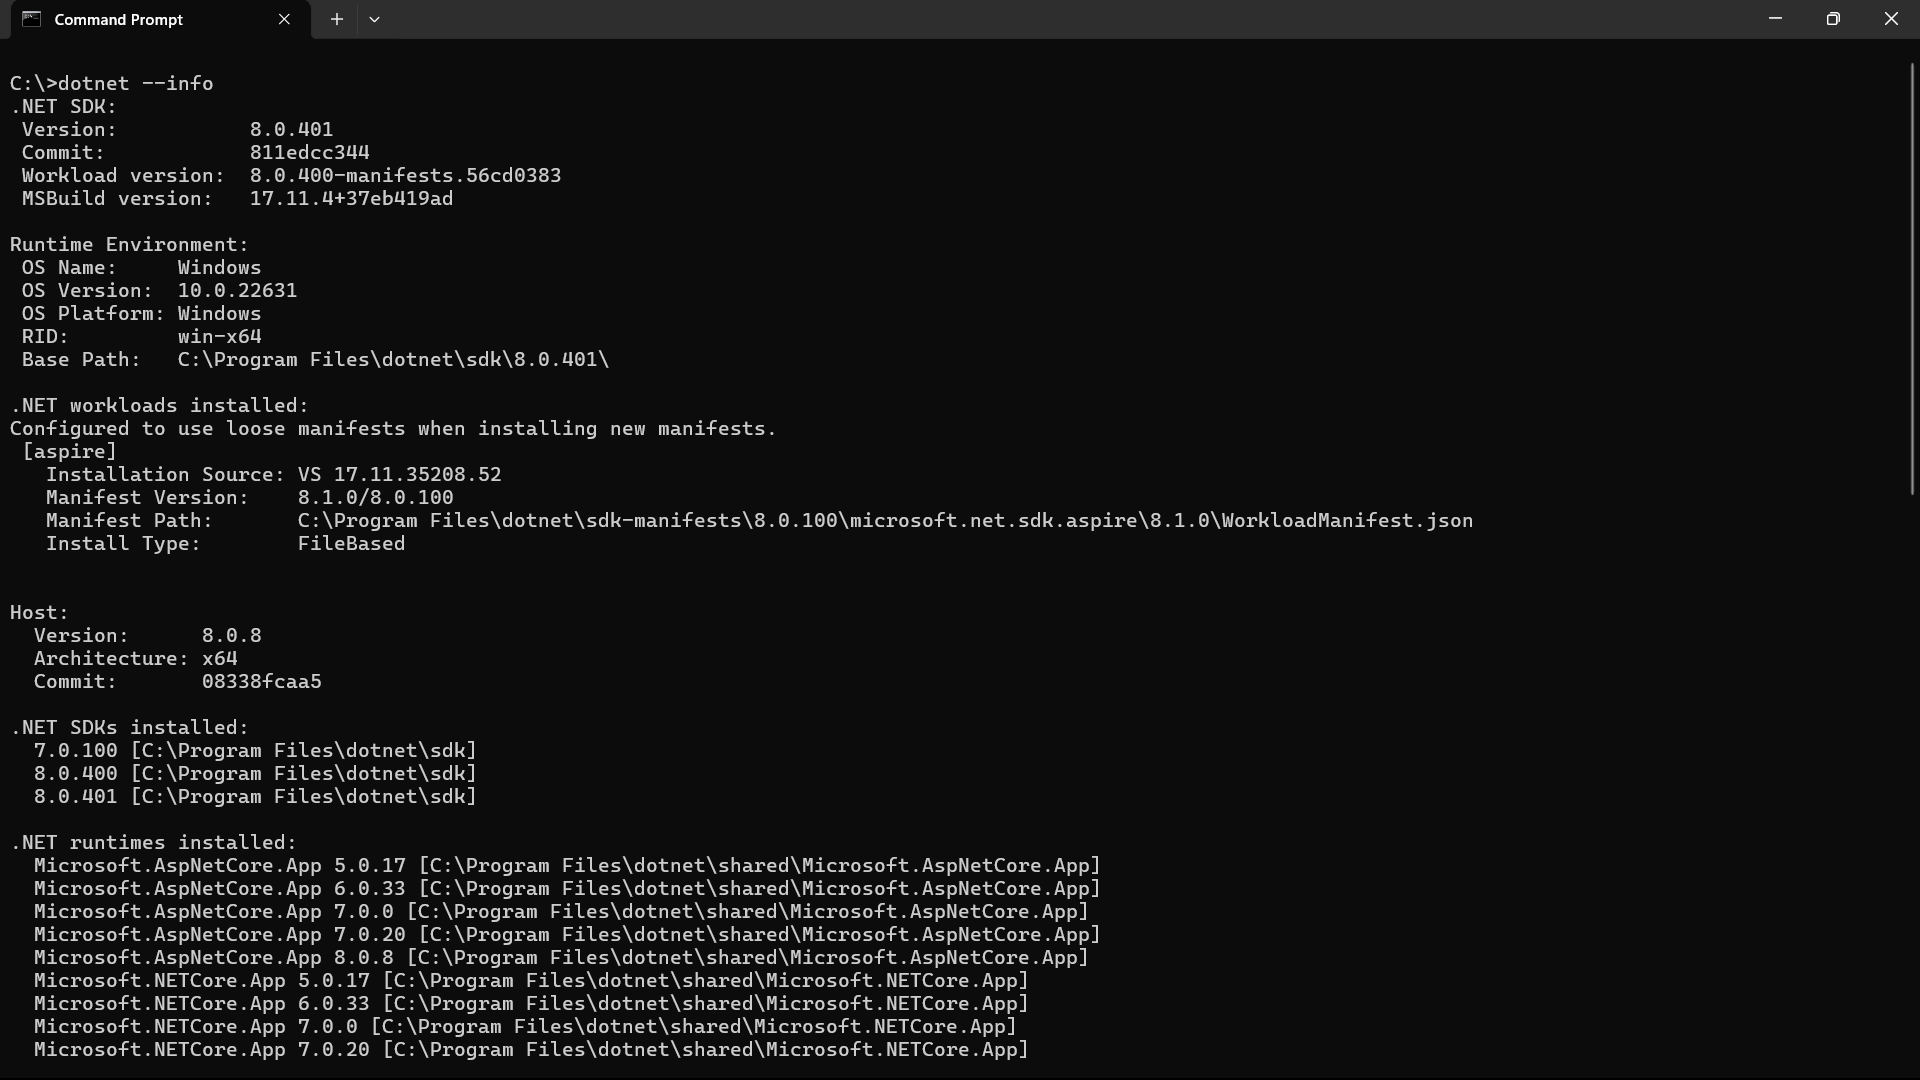Minimize the terminal window
The height and width of the screenshot is (1080, 1920).
point(1775,19)
